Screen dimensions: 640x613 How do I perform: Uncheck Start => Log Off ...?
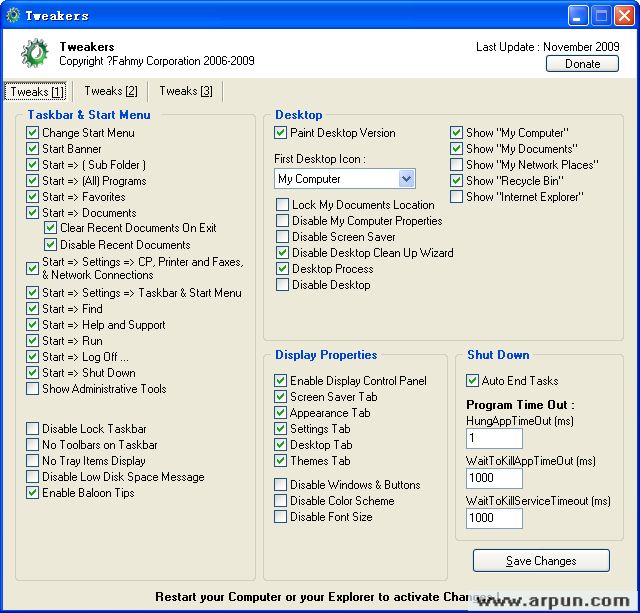pos(32,357)
